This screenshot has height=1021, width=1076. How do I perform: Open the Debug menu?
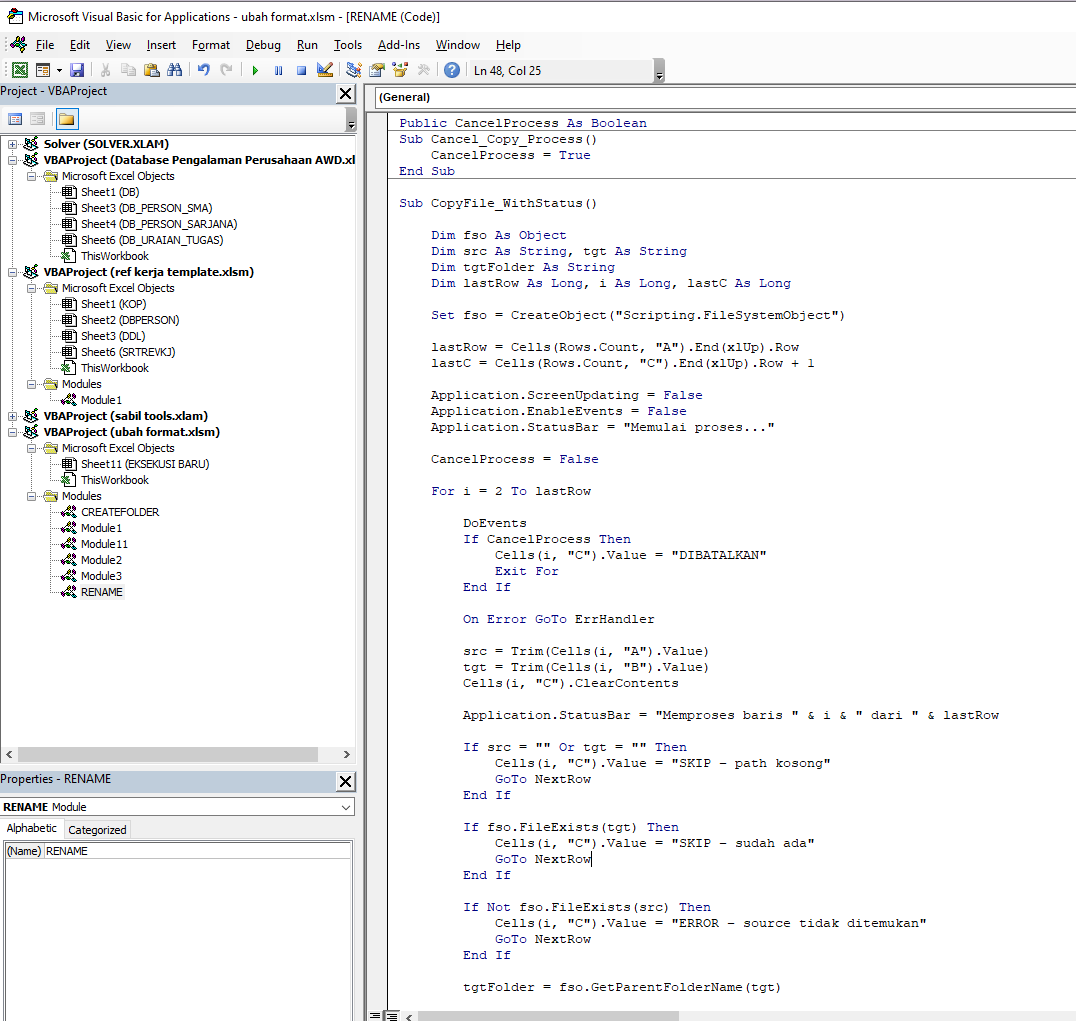click(x=263, y=45)
